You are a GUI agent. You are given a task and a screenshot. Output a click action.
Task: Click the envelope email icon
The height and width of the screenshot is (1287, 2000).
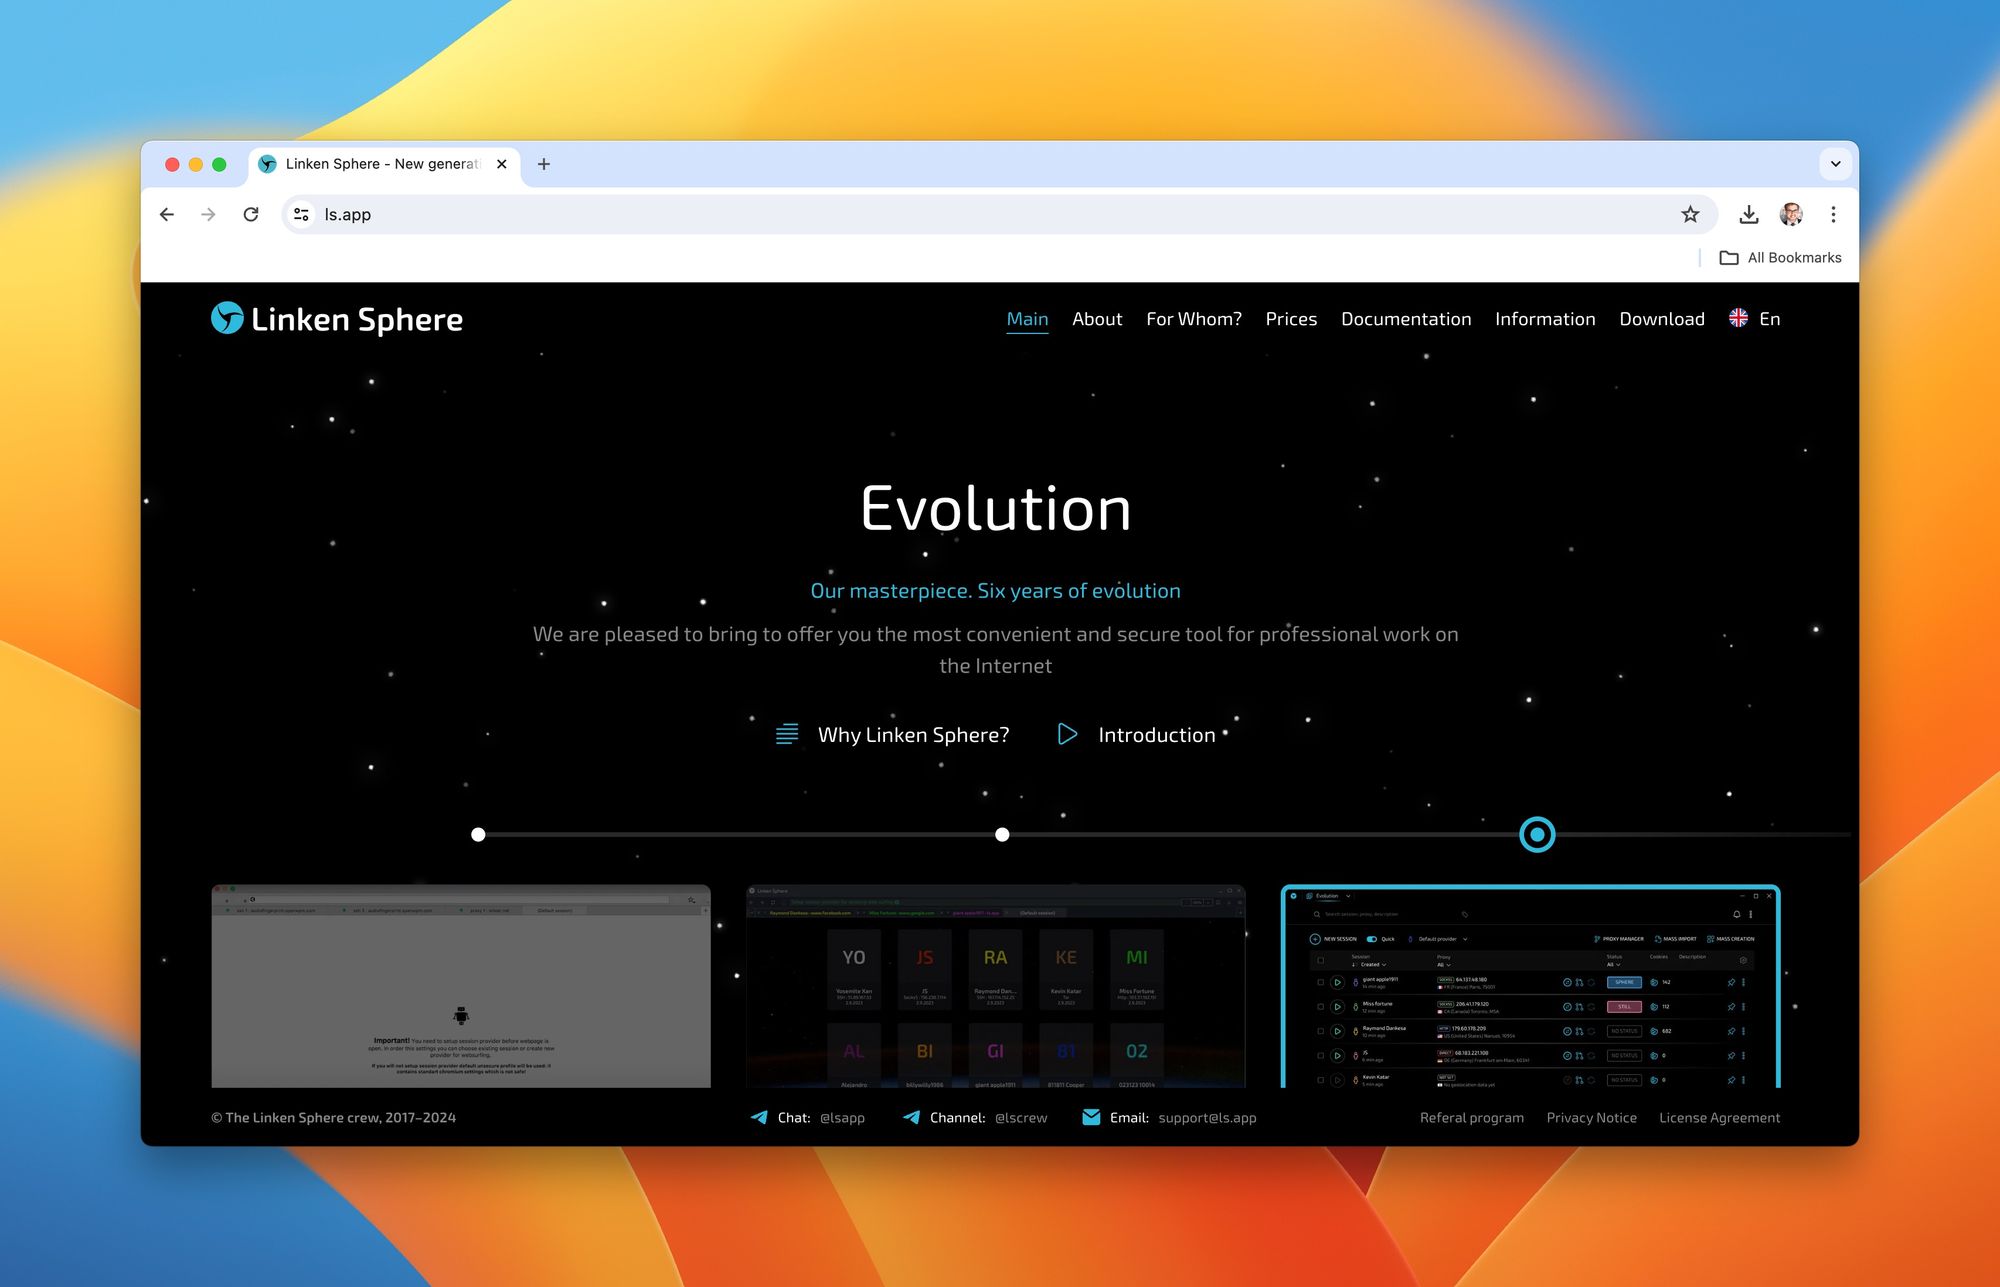click(1091, 1117)
